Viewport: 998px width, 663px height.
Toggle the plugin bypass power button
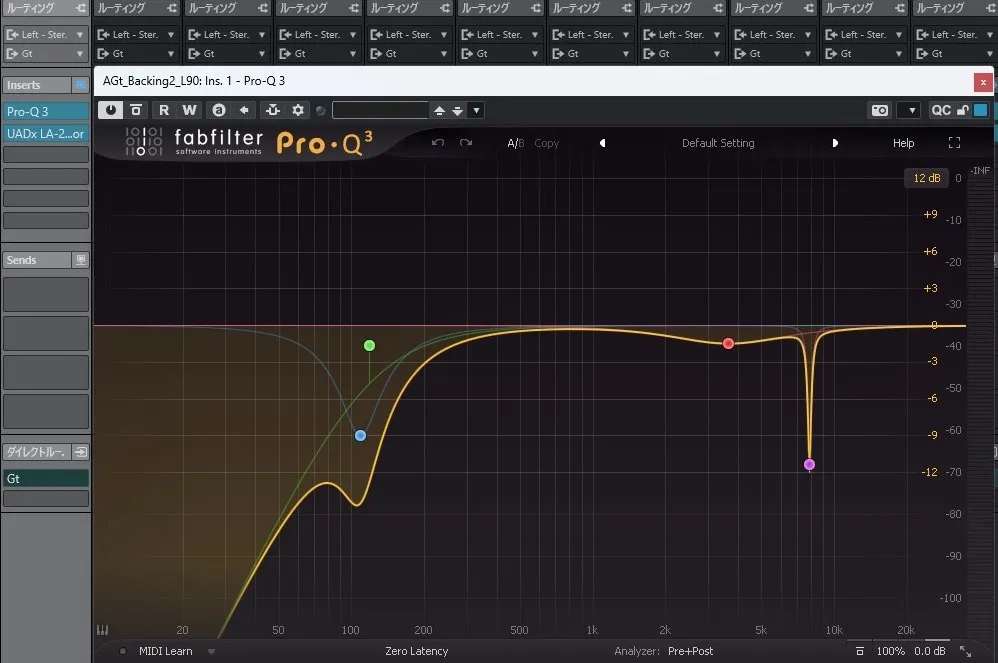click(110, 110)
